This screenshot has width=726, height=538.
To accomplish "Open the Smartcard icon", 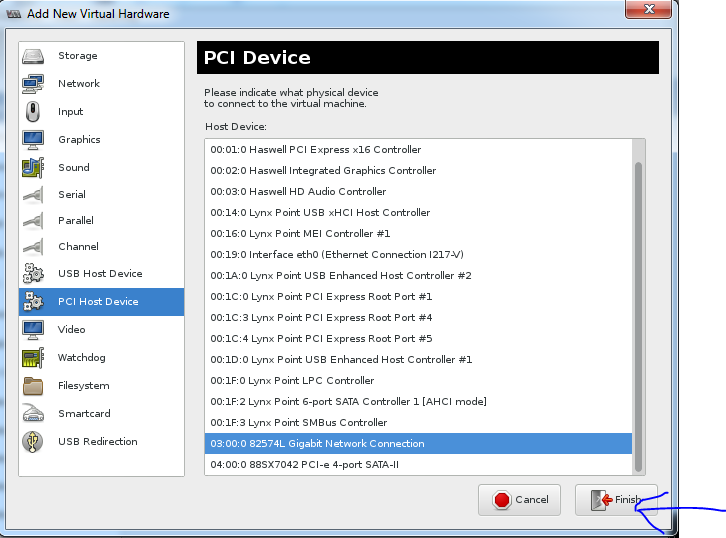I will click(x=33, y=413).
